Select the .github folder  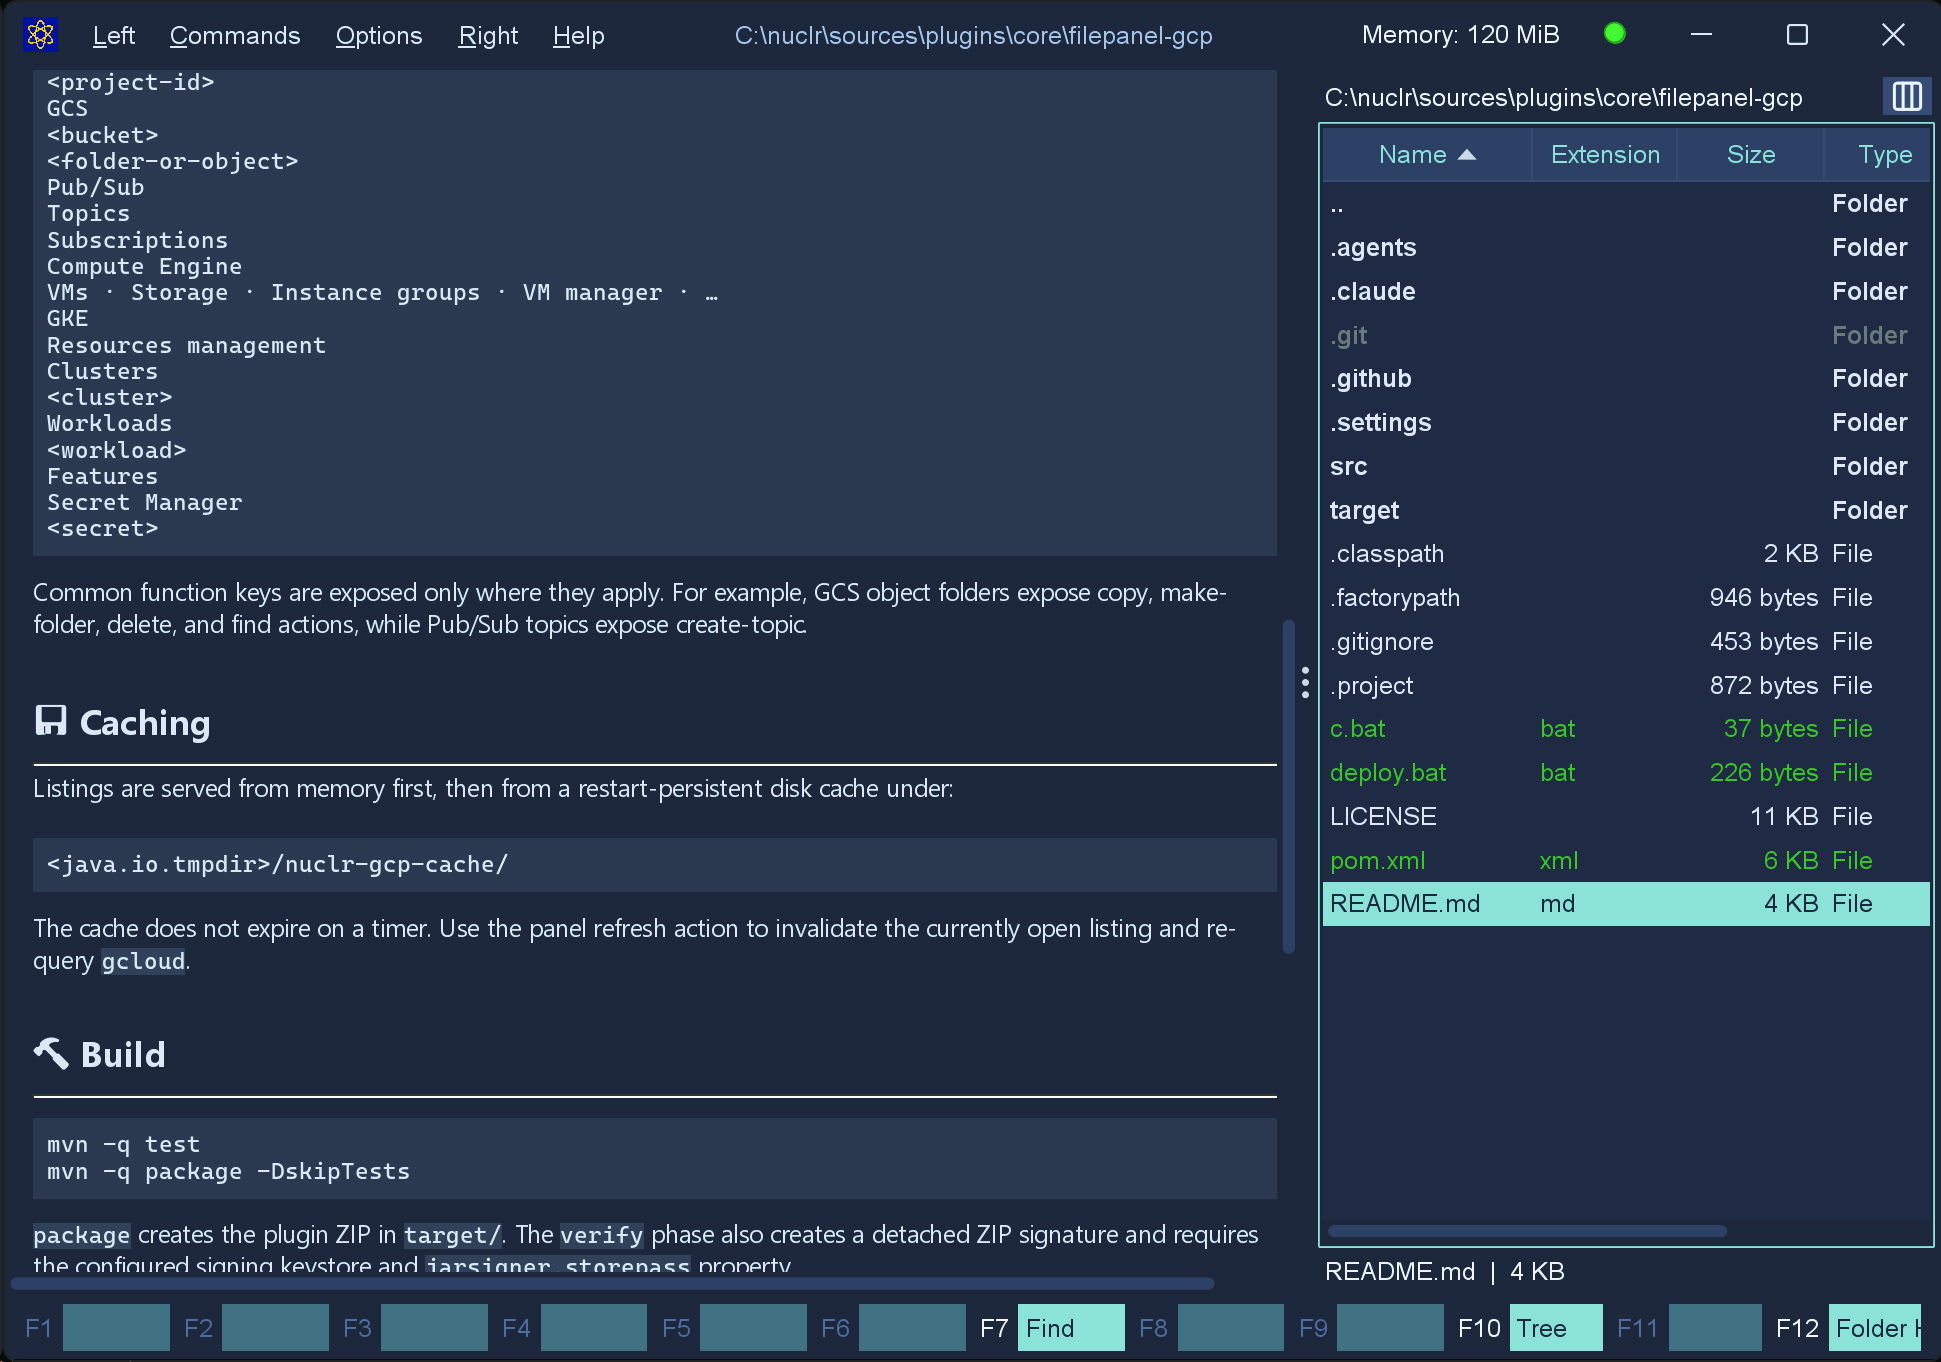click(1626, 379)
